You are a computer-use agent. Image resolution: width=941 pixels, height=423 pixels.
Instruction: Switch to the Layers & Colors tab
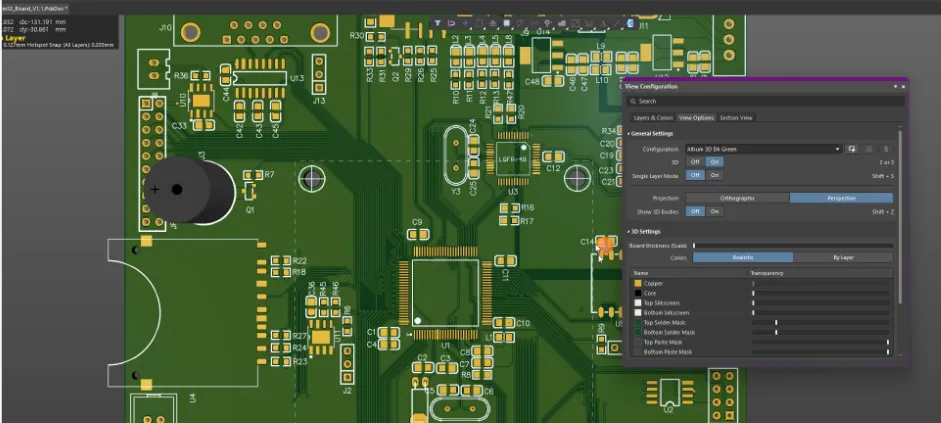(x=654, y=118)
